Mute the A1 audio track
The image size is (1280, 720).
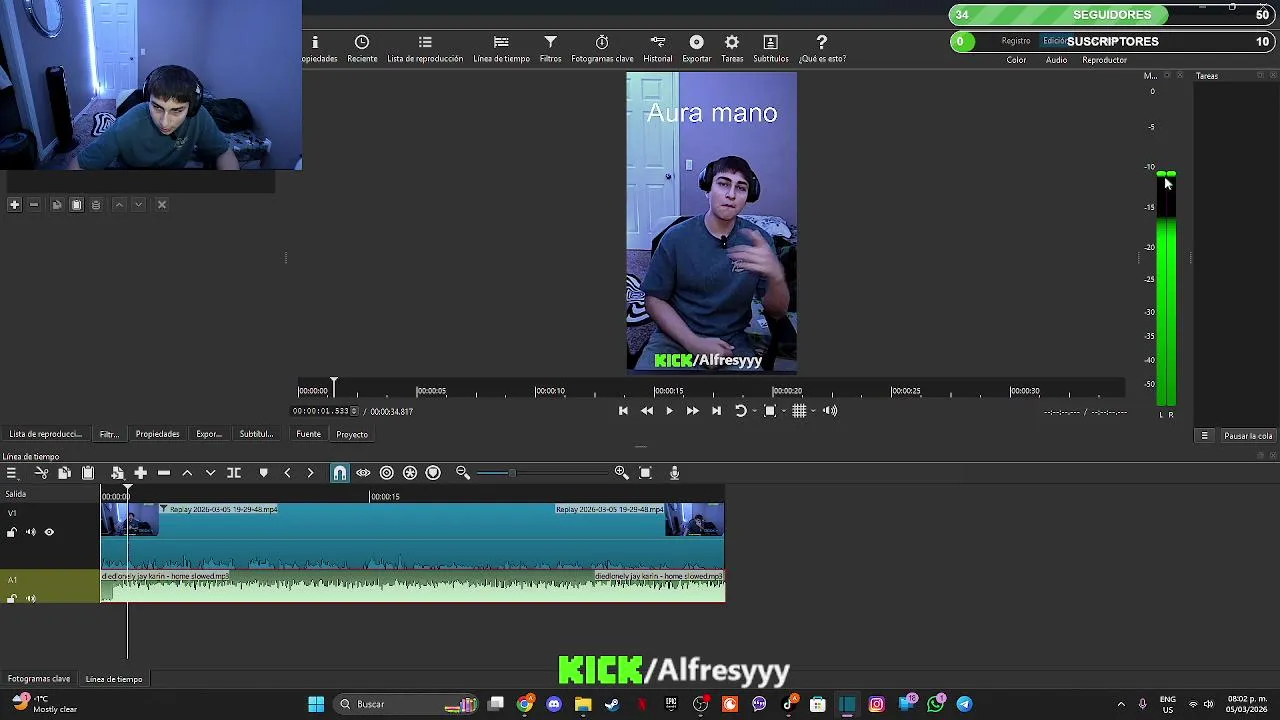30,599
